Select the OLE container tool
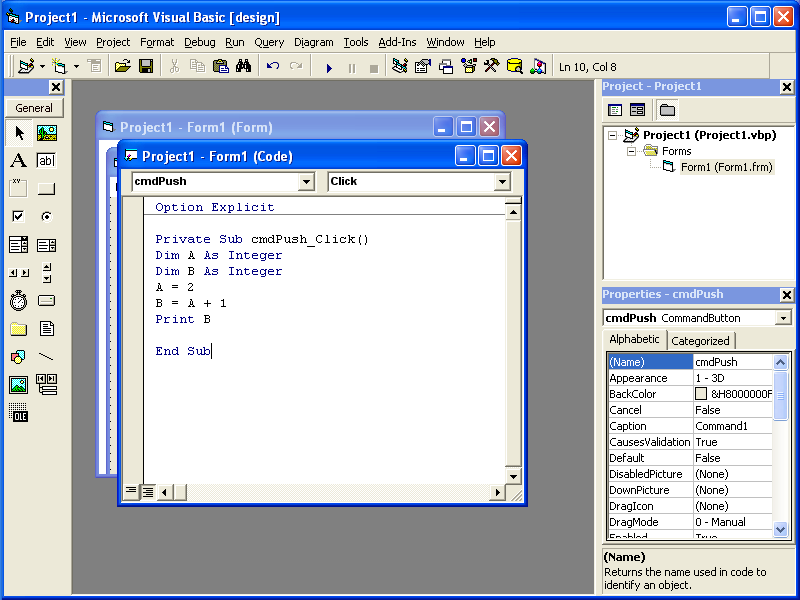Screen dimensions: 800x600 point(19,412)
